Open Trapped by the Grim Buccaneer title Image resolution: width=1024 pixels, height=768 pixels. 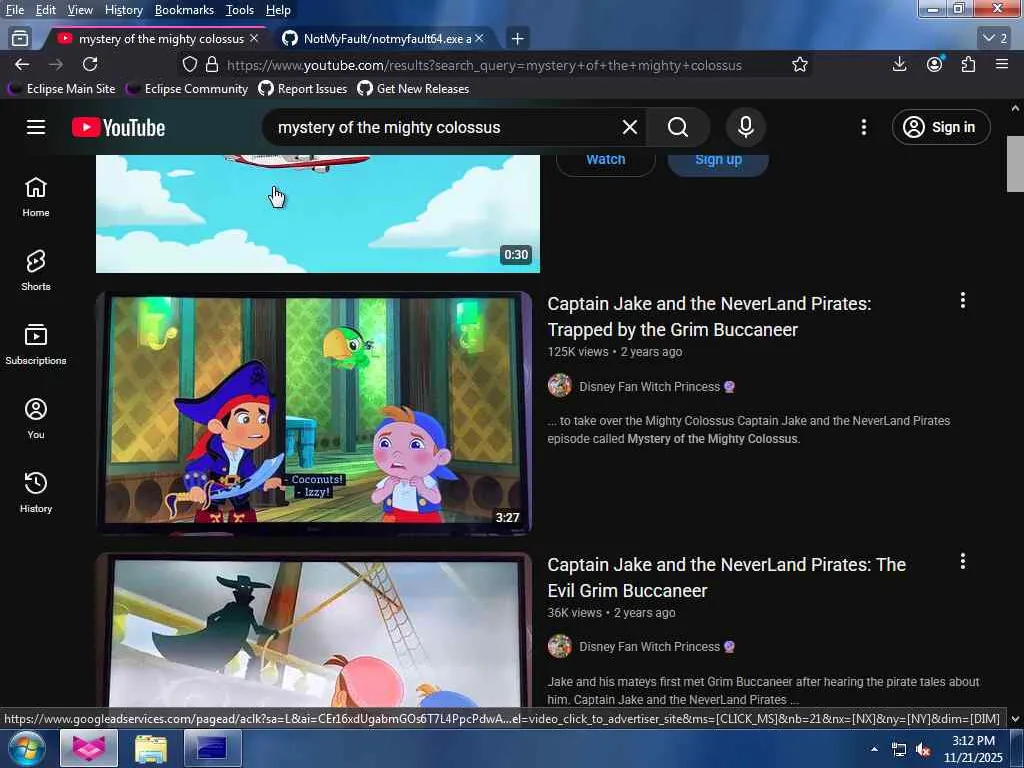[x=709, y=316]
